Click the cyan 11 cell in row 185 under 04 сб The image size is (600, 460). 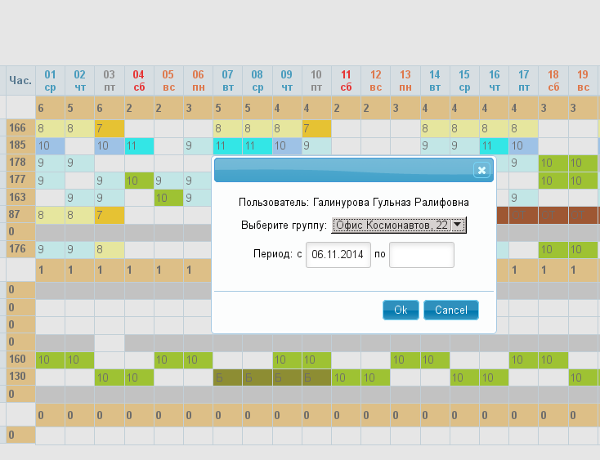138,146
